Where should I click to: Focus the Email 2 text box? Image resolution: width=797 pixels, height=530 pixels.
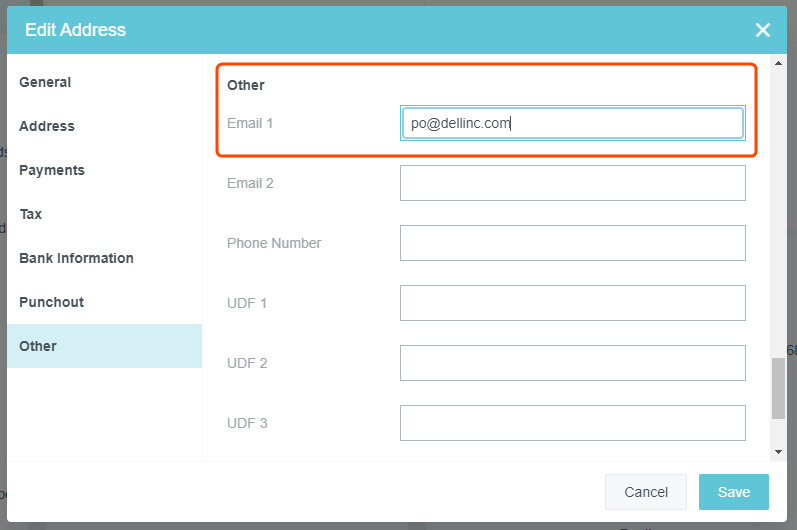point(572,183)
